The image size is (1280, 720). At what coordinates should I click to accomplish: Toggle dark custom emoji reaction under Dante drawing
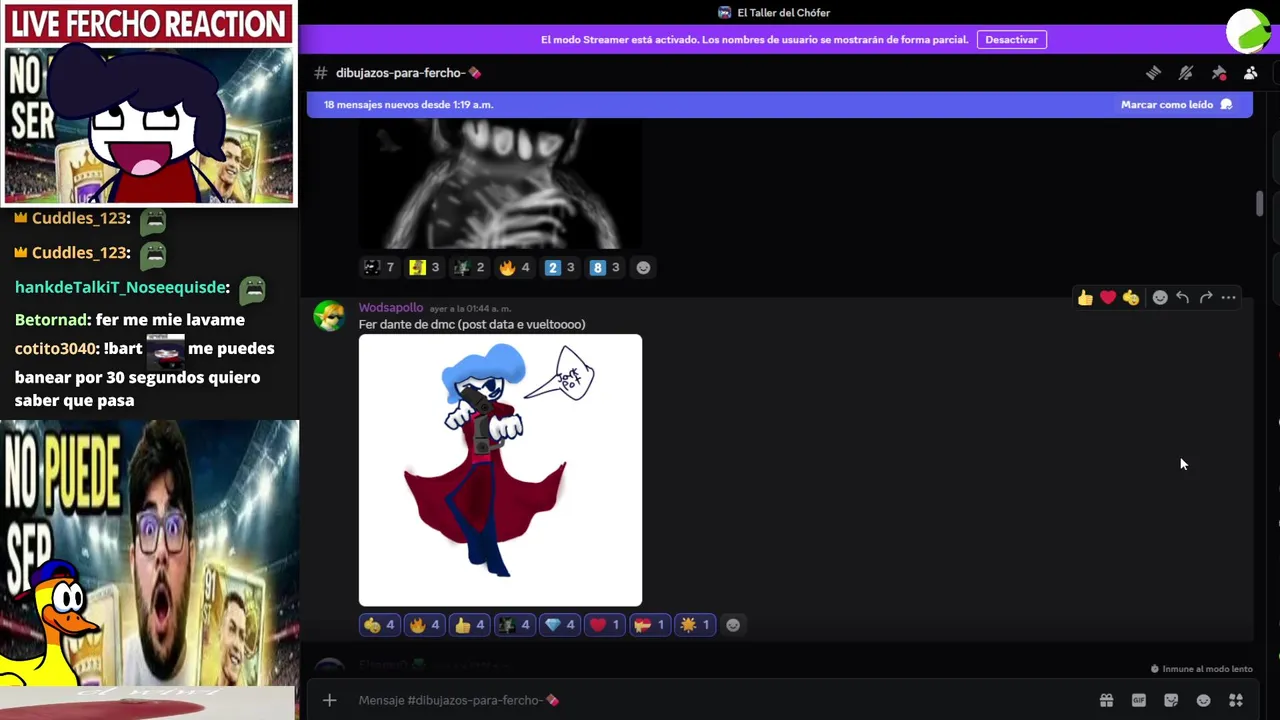pyautogui.click(x=514, y=625)
